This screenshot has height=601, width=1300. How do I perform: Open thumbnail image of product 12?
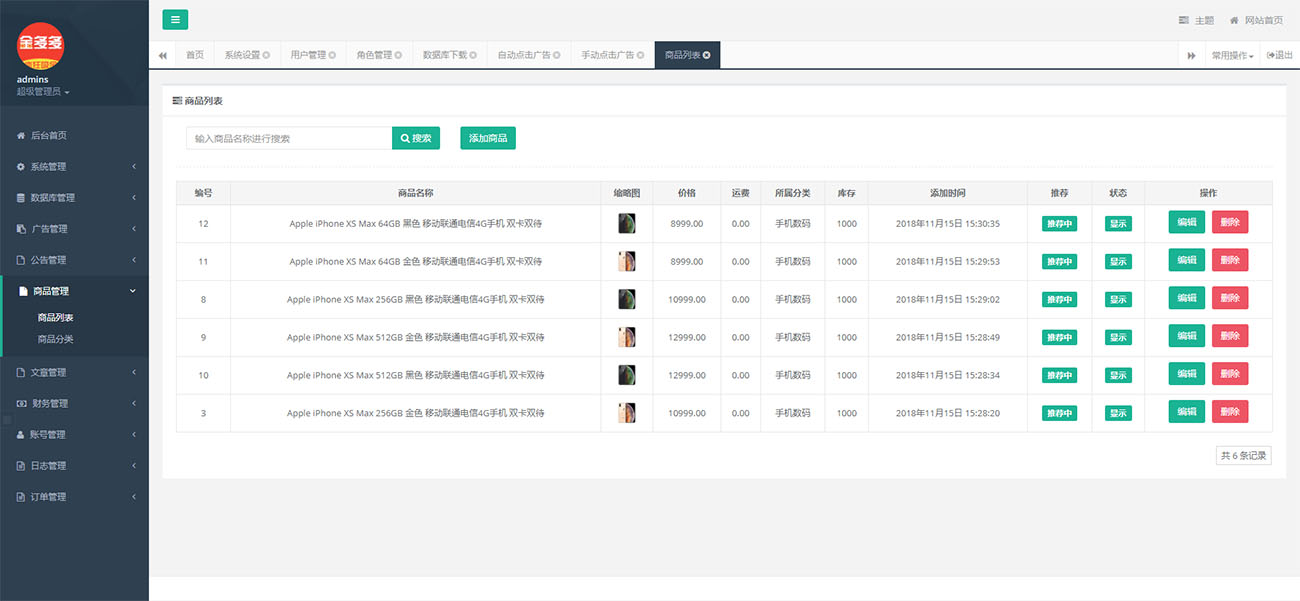coord(627,223)
